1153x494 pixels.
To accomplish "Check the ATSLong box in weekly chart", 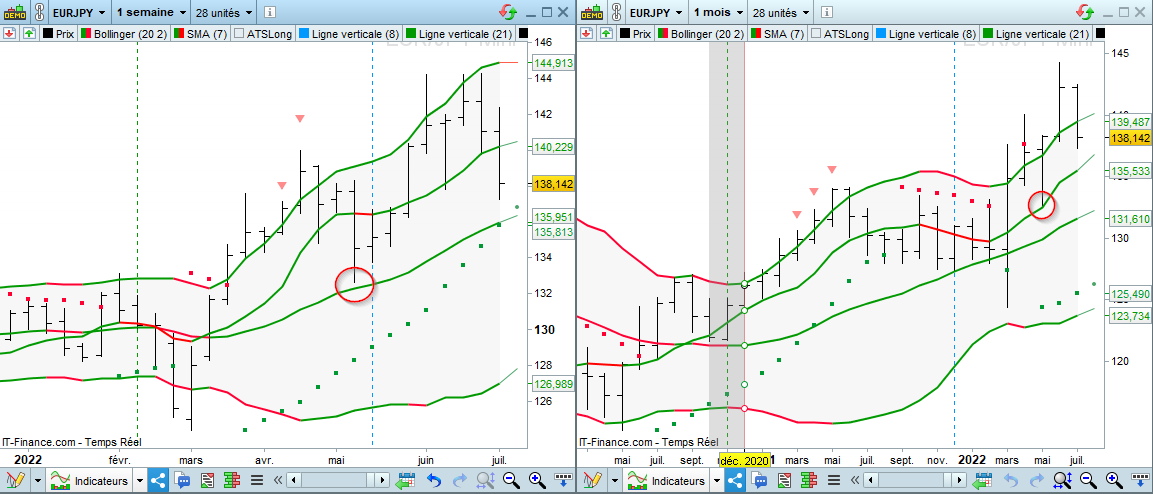I will tap(238, 33).
